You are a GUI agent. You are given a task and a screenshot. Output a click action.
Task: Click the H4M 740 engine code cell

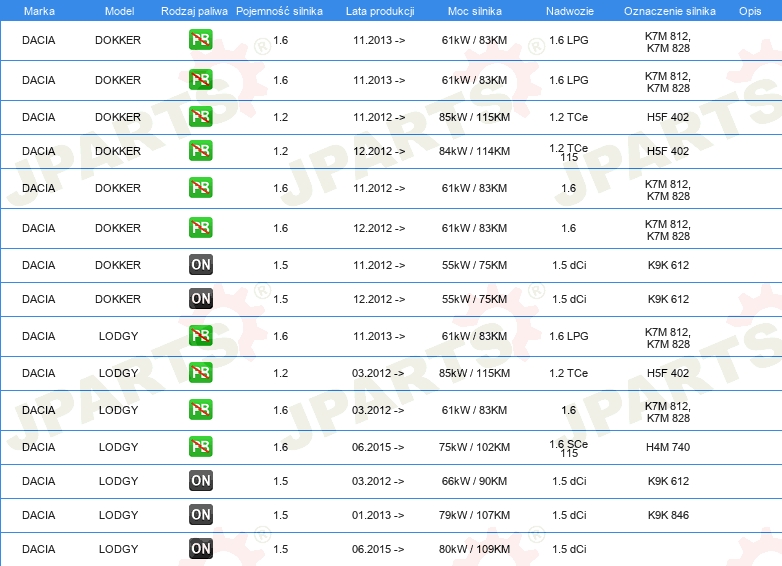point(668,447)
